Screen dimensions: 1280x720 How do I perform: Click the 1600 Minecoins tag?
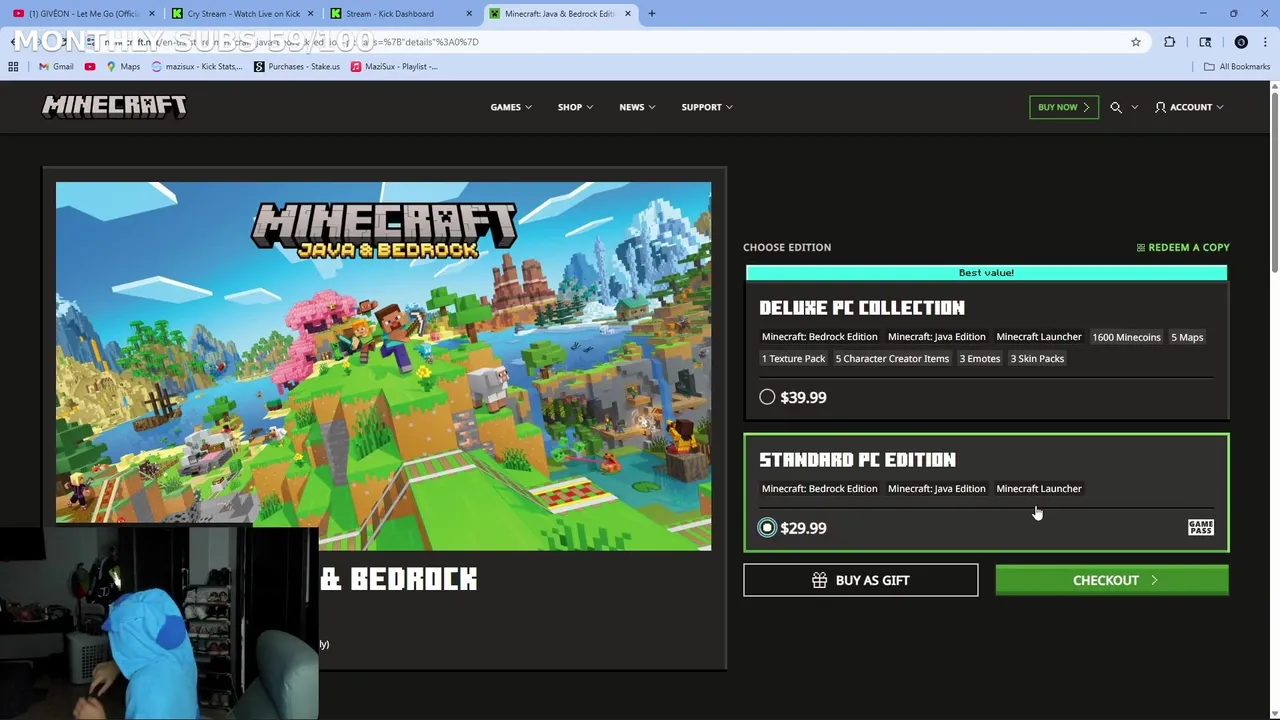tap(1126, 337)
